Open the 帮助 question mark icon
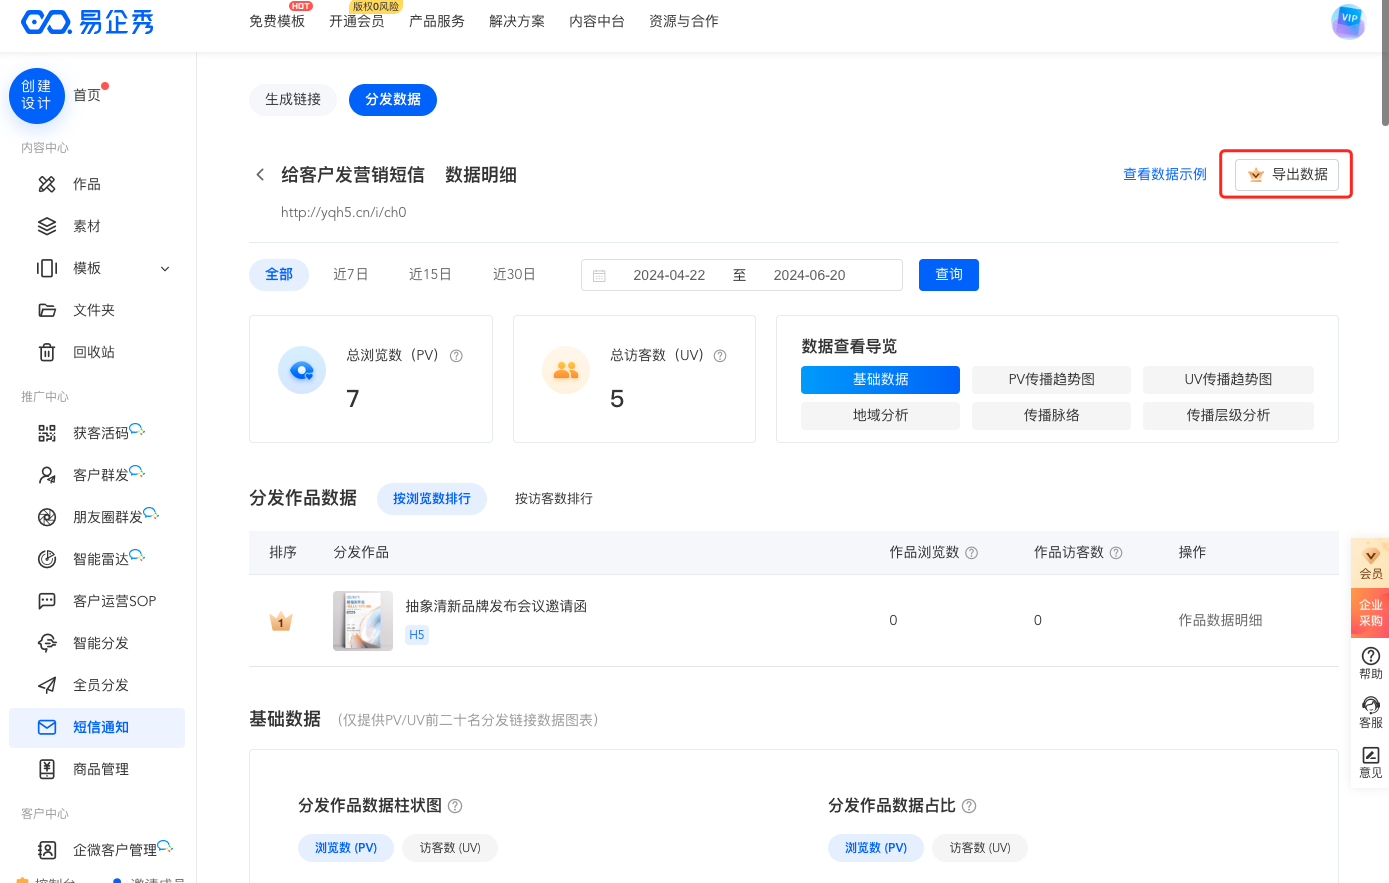 pos(1371,656)
